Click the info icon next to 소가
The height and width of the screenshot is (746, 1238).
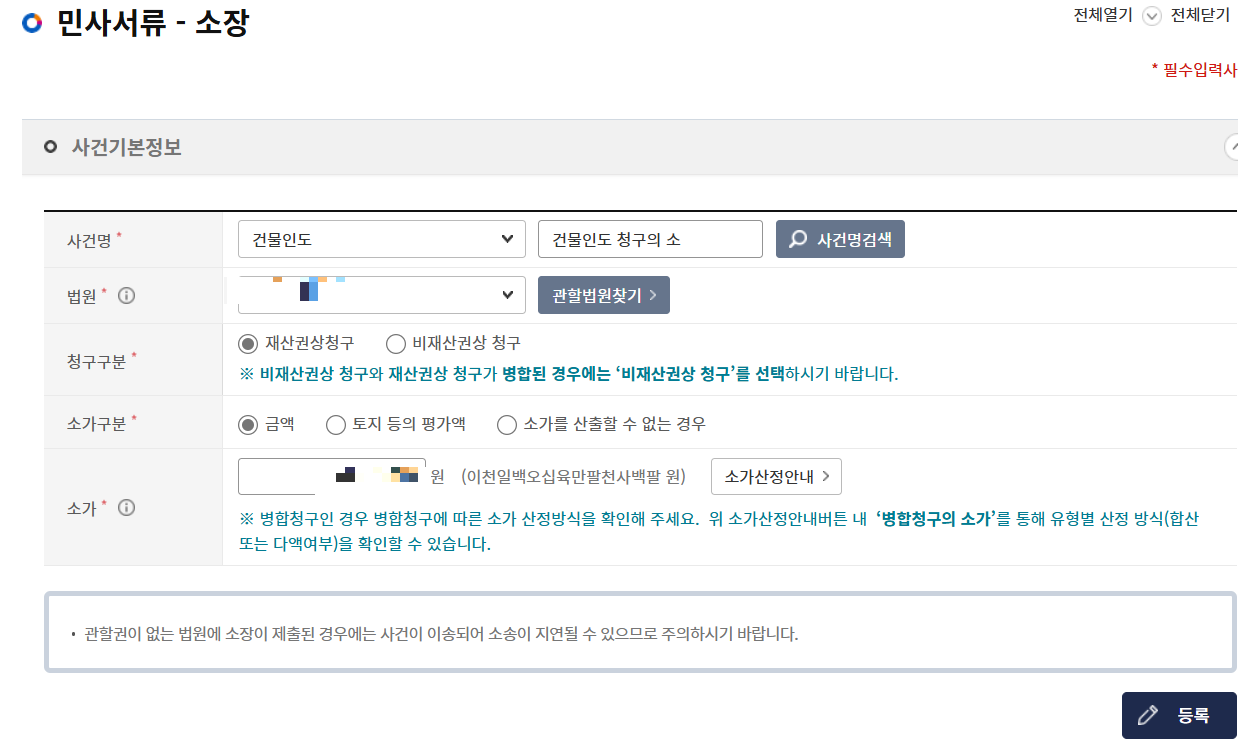click(x=127, y=508)
